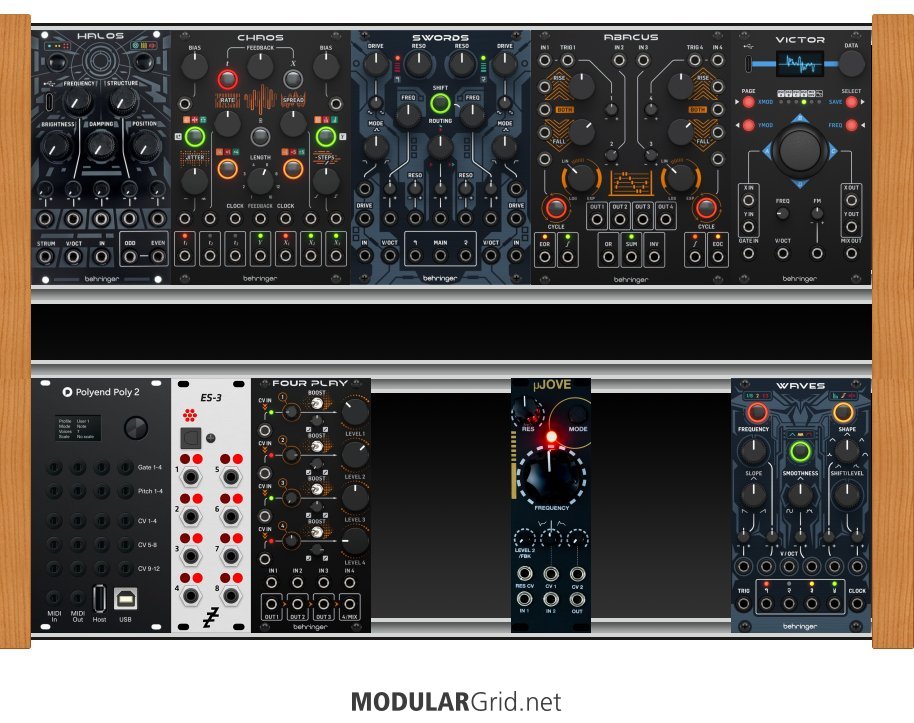This screenshot has height=723, width=914.
Task: Click the Abacus SUM output jack
Action: (631, 257)
